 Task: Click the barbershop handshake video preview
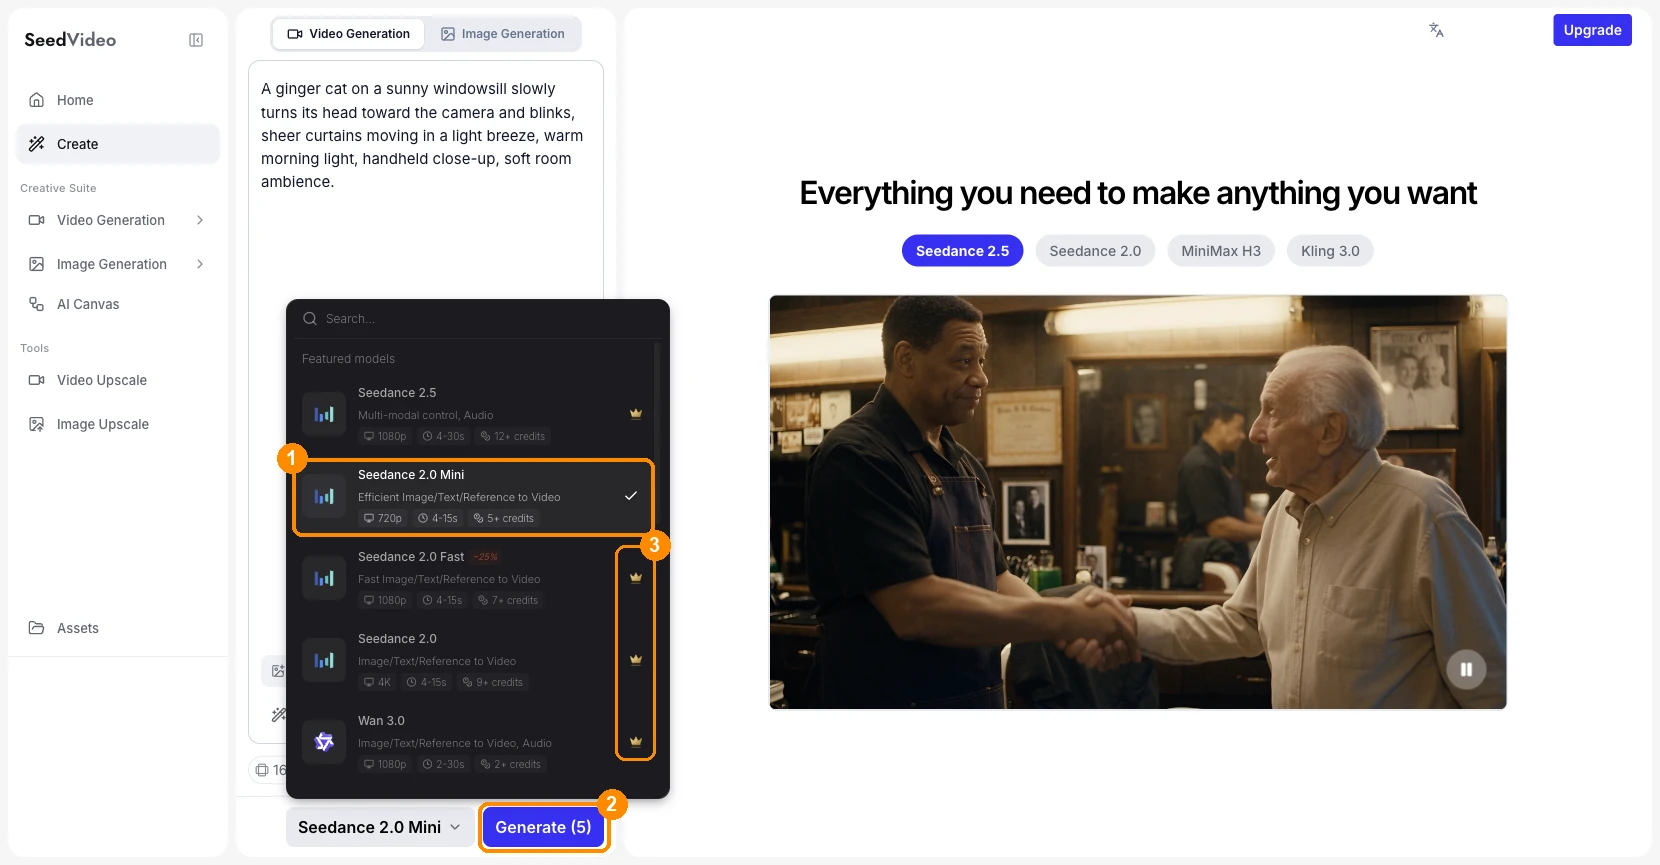tap(1138, 502)
